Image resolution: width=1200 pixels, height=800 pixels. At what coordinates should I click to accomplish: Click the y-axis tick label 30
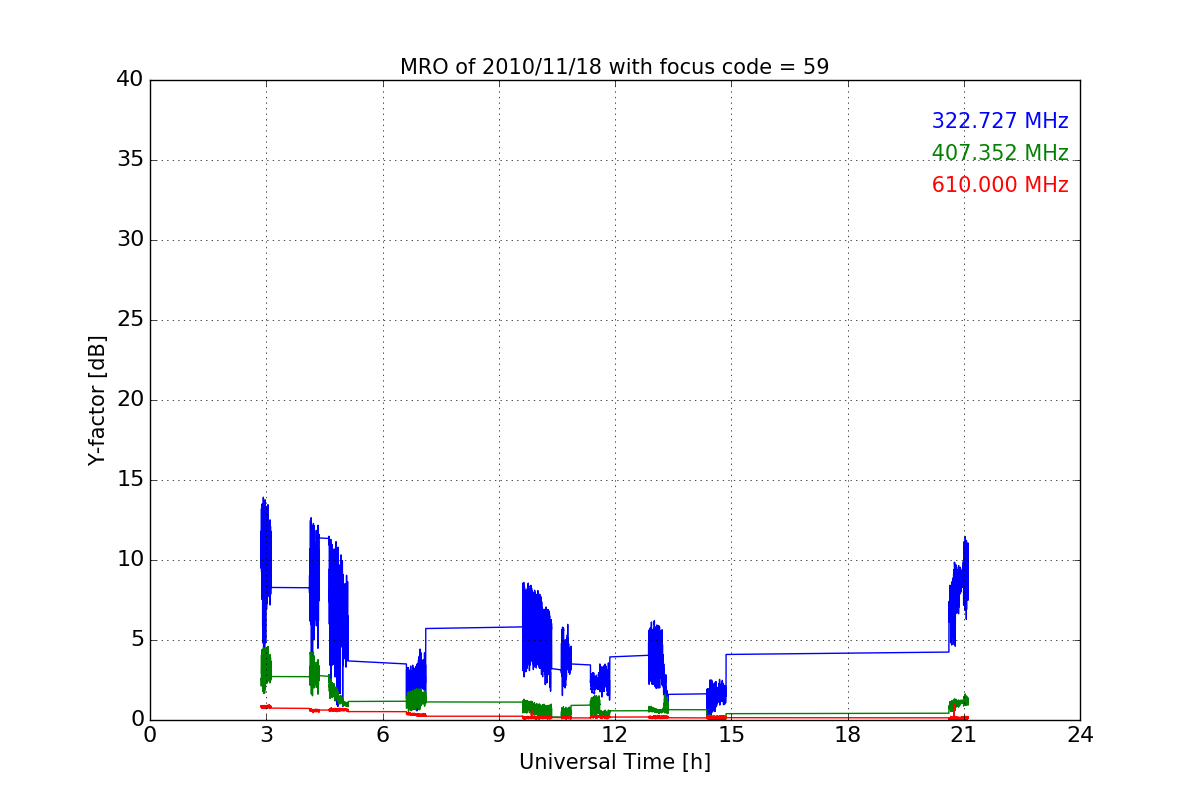tap(130, 240)
